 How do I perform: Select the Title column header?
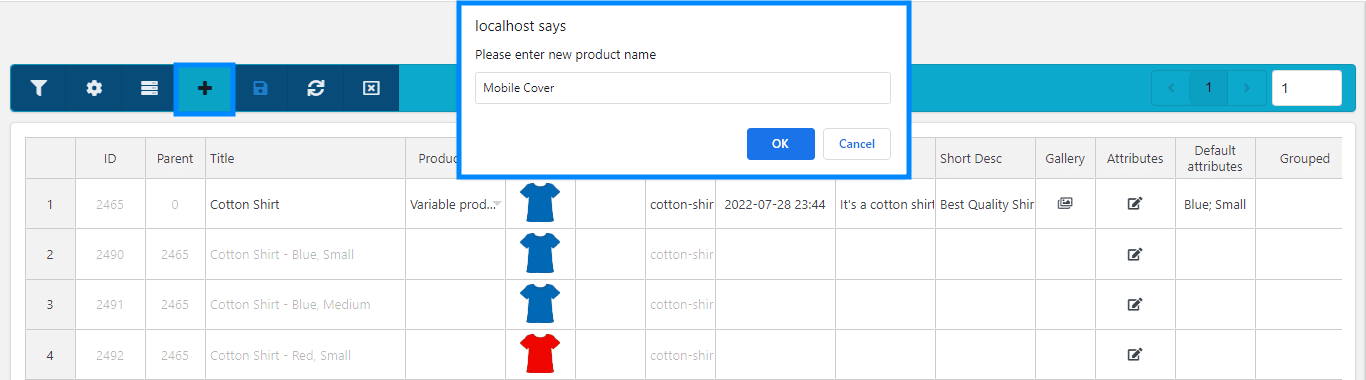(222, 158)
